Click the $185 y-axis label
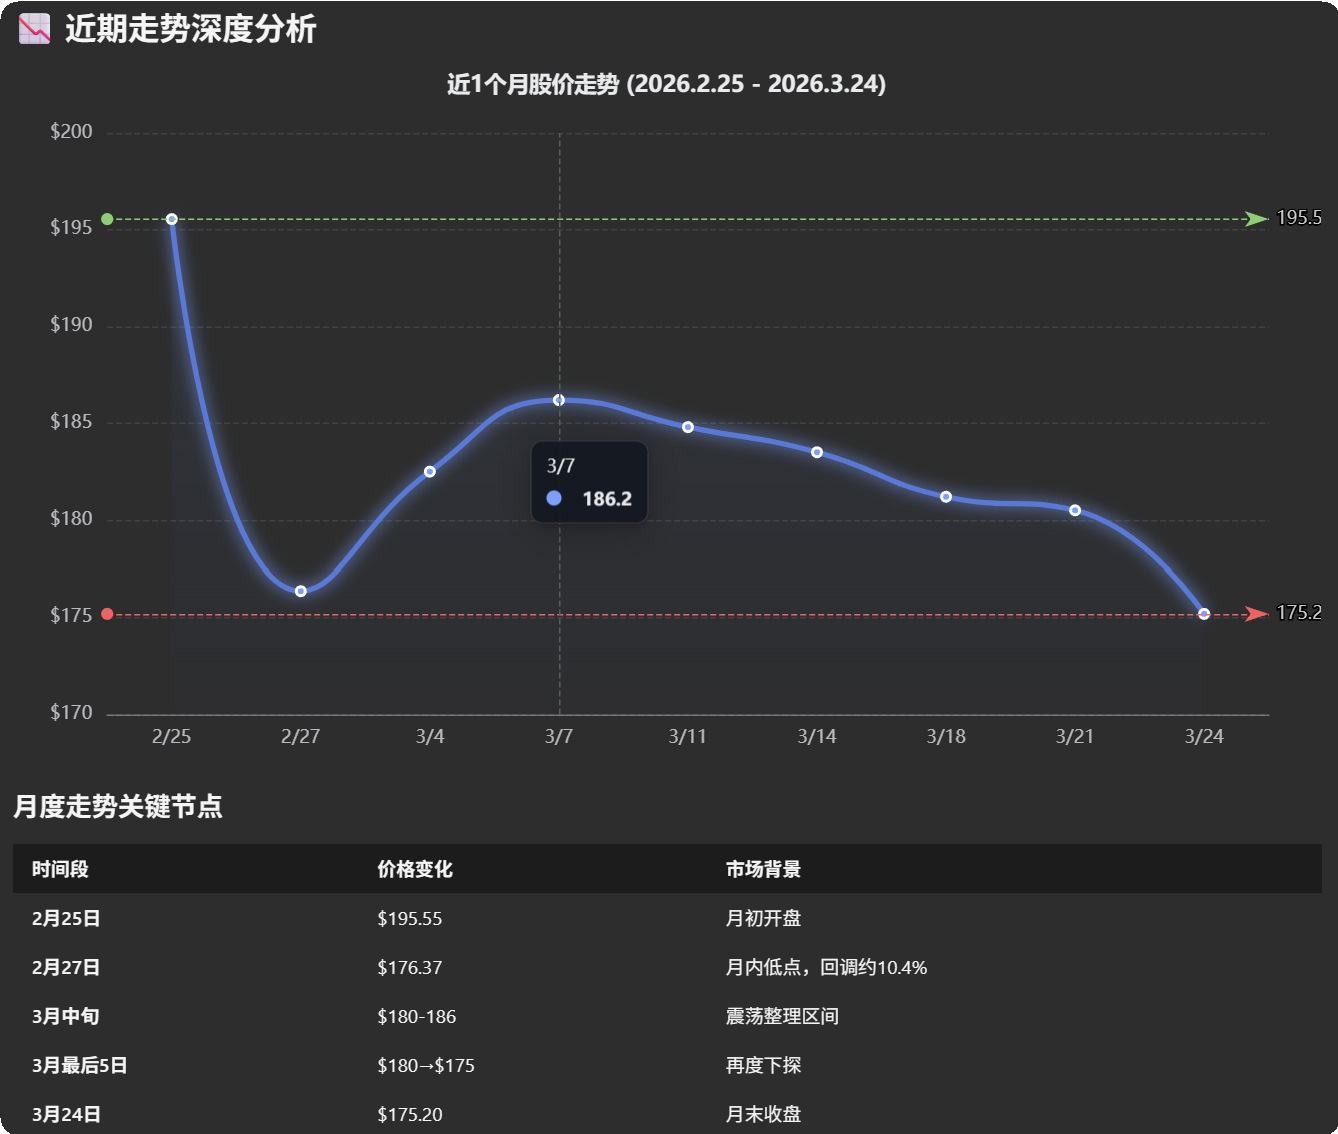Screen dimensions: 1338x1134 tap(71, 422)
